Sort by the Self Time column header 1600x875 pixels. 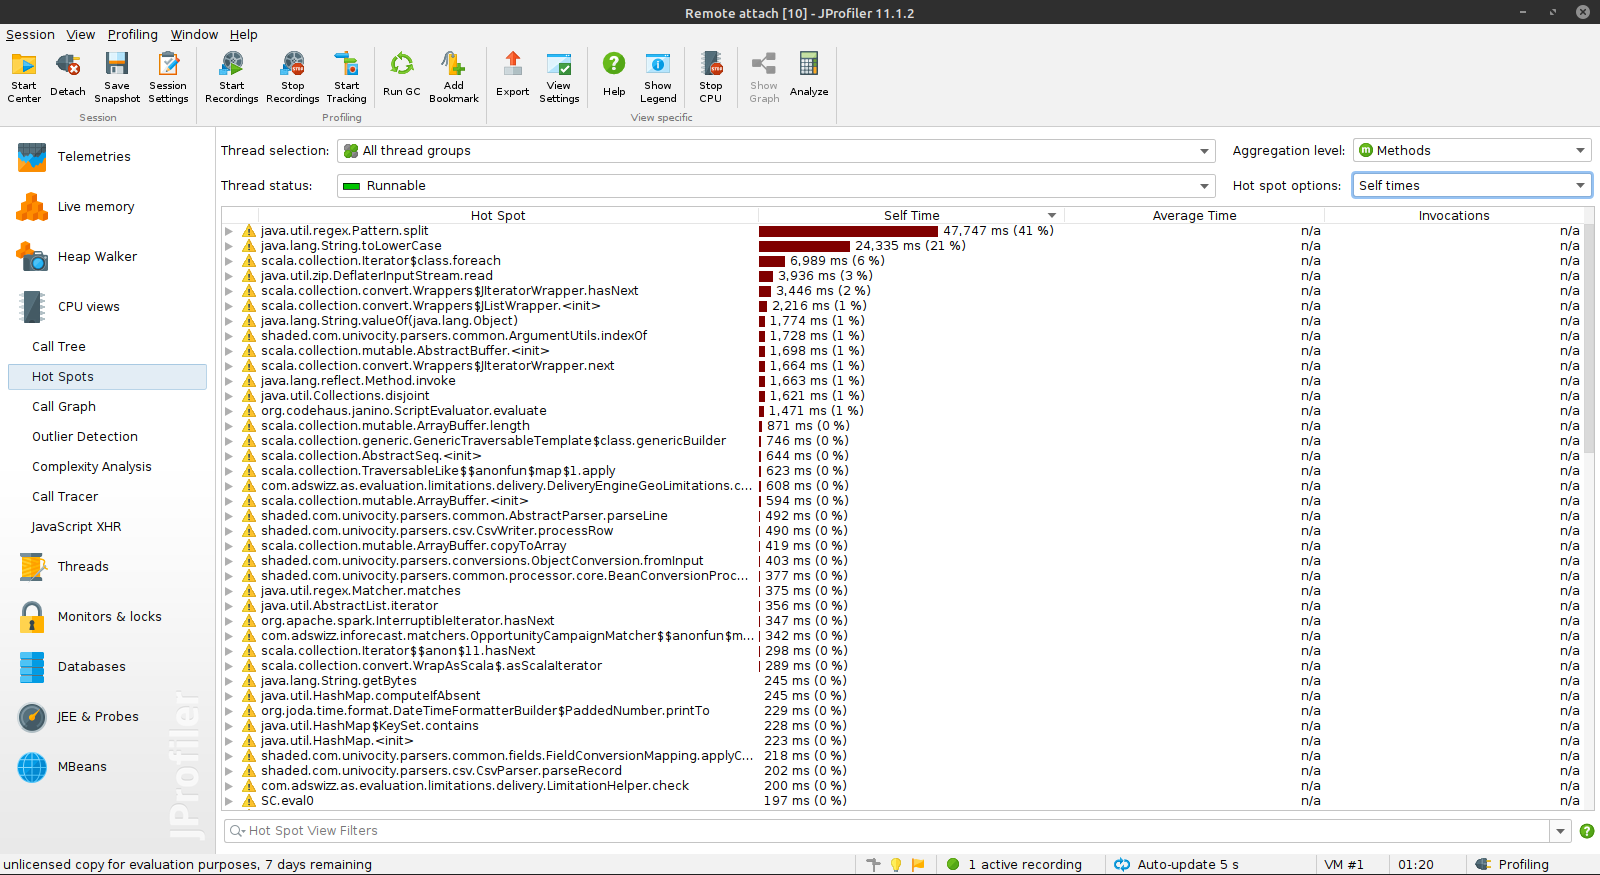pos(911,216)
